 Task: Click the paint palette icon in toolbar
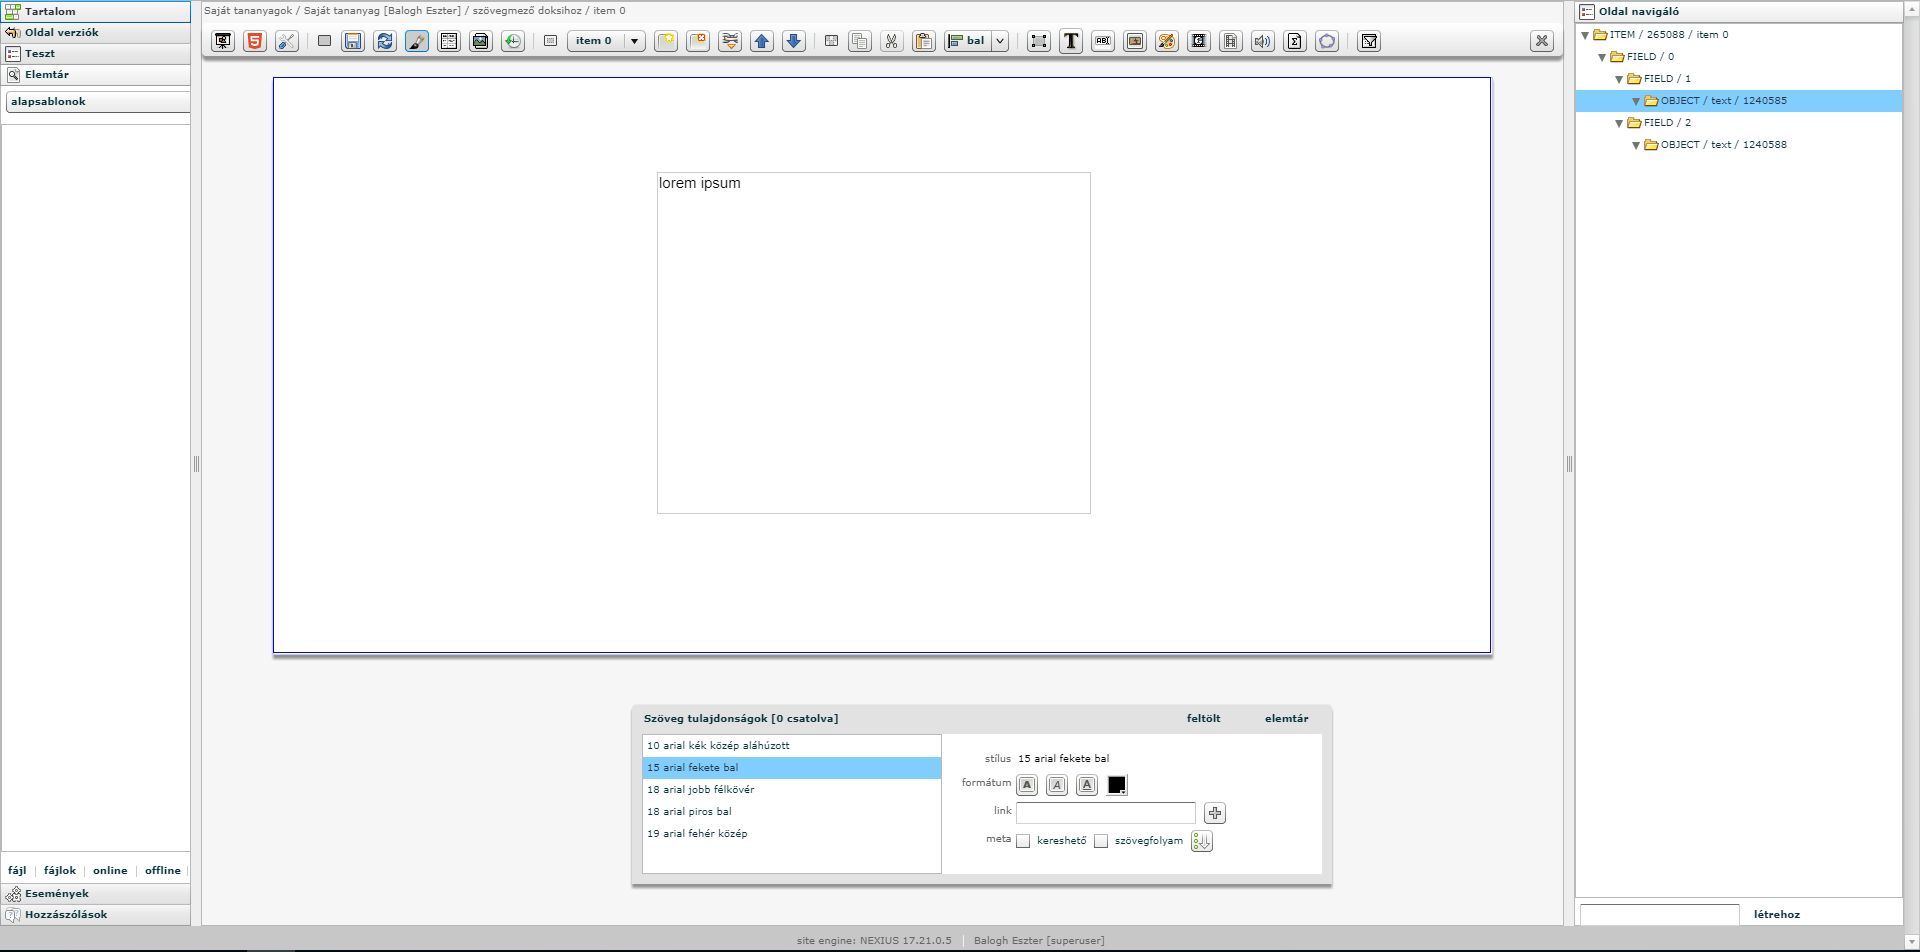1167,41
